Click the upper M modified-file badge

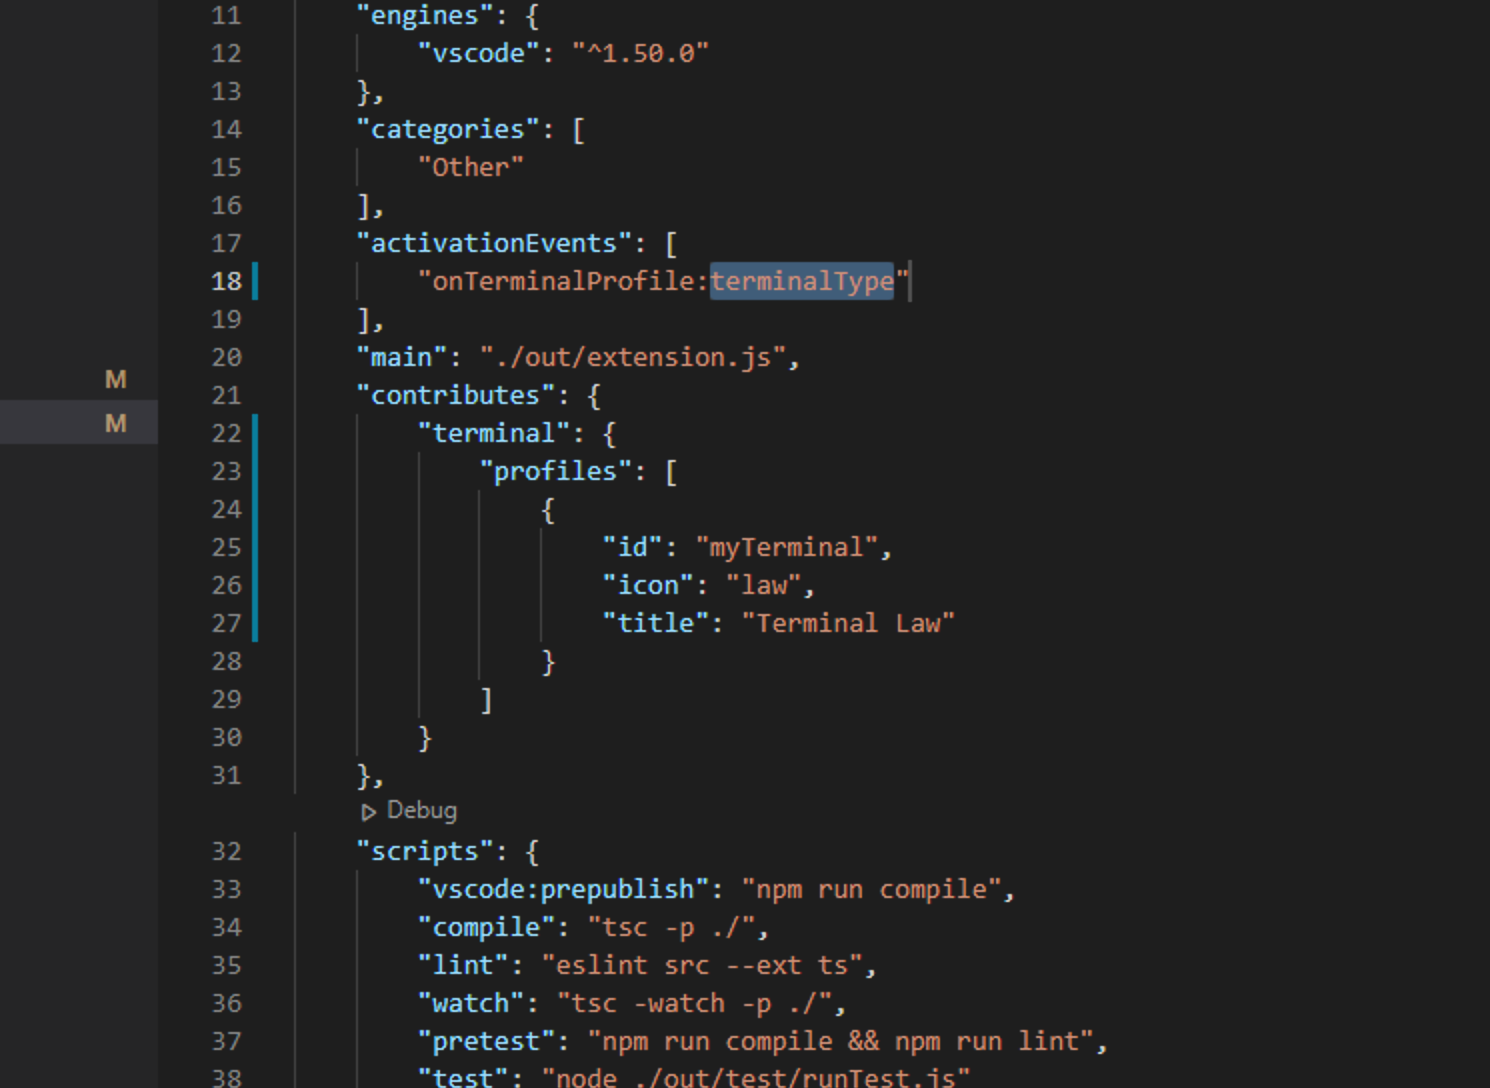click(x=115, y=378)
